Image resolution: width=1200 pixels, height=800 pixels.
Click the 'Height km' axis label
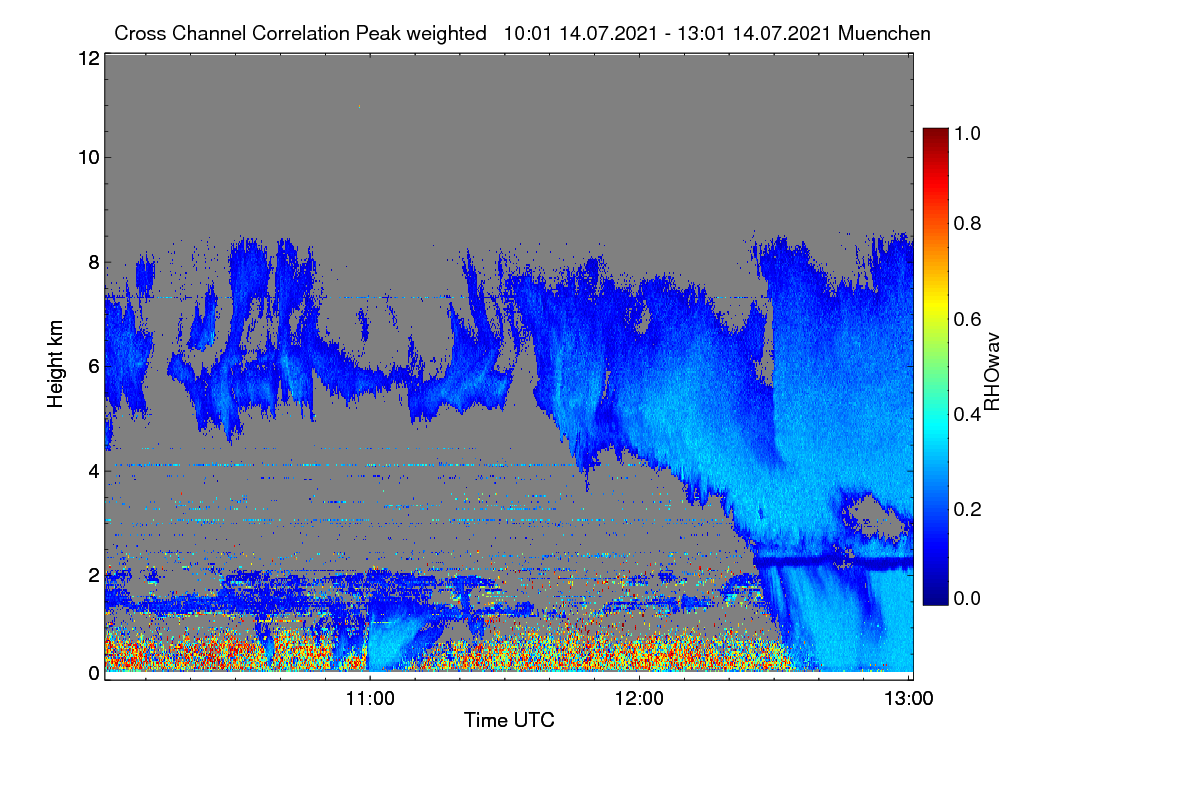[x=56, y=365]
